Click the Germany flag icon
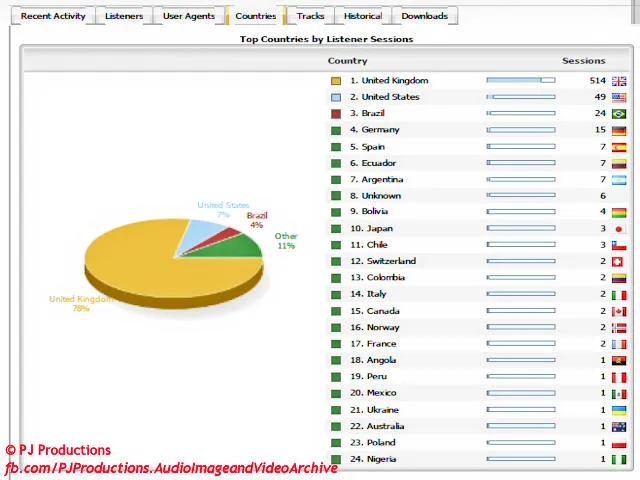The width and height of the screenshot is (640, 480). [619, 130]
